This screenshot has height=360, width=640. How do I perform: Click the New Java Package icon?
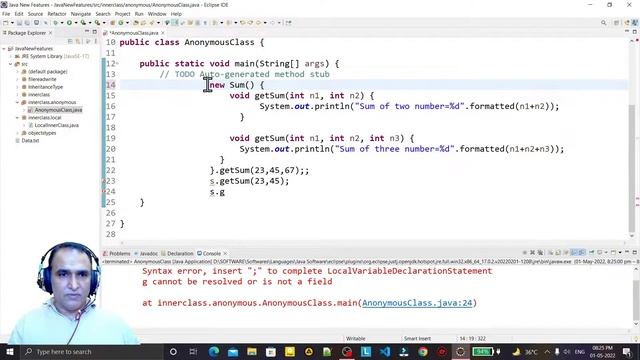click(112, 22)
